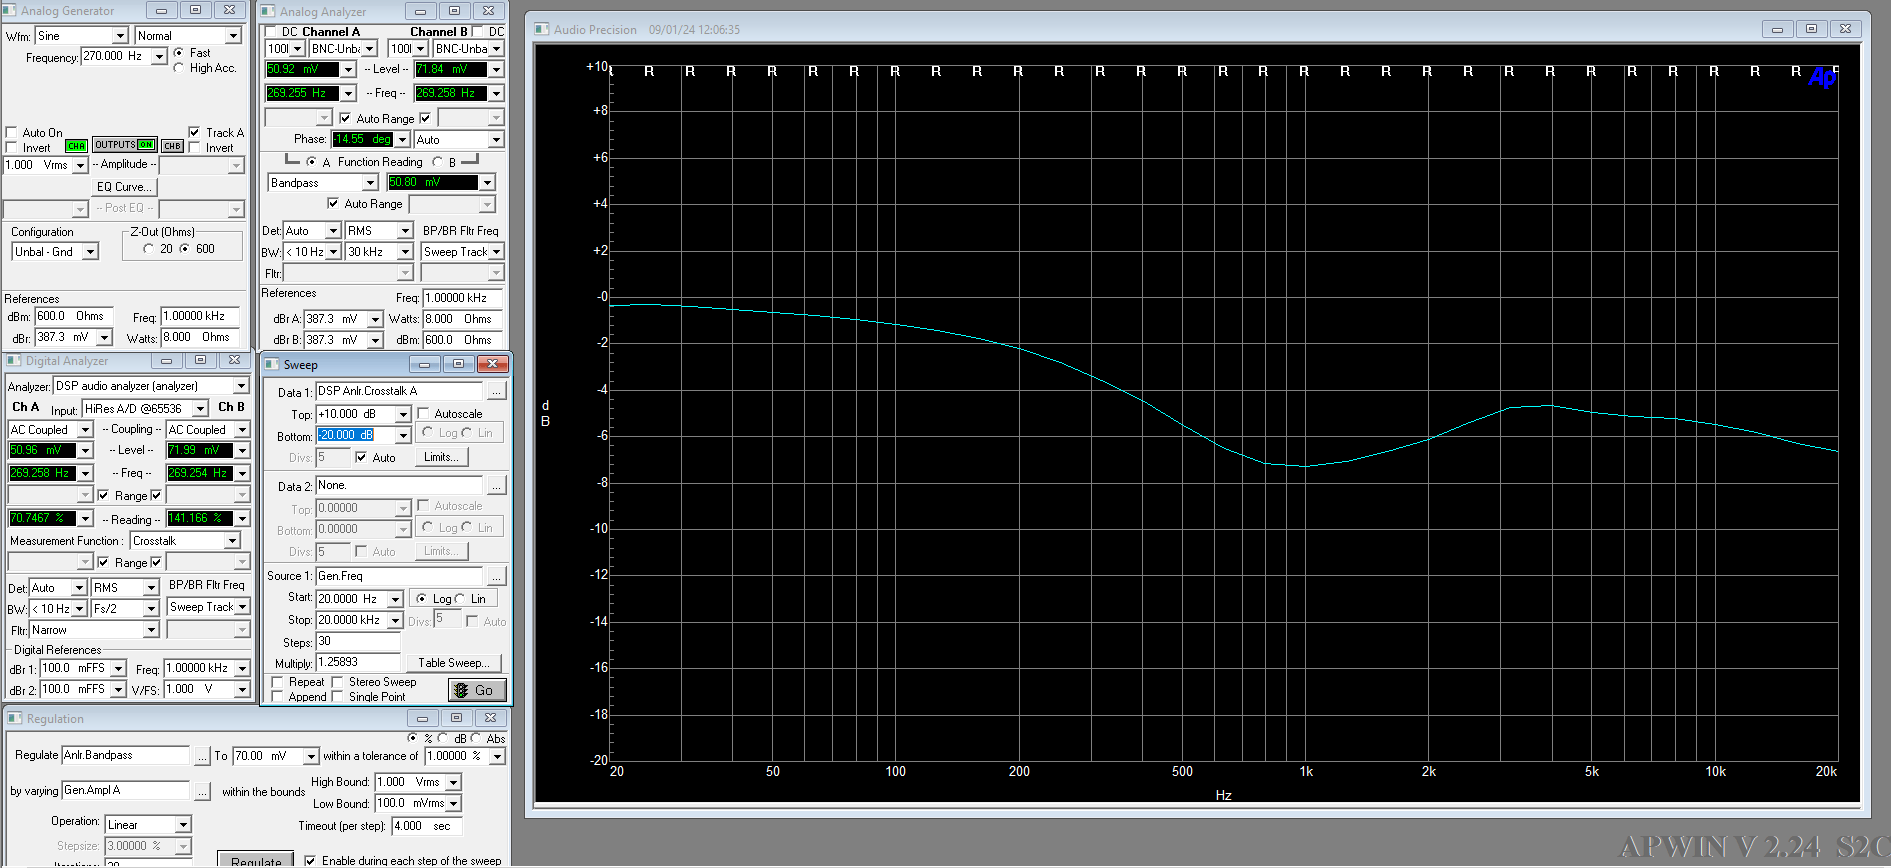Select the High Acc. radio button
The height and width of the screenshot is (868, 1891).
click(179, 68)
